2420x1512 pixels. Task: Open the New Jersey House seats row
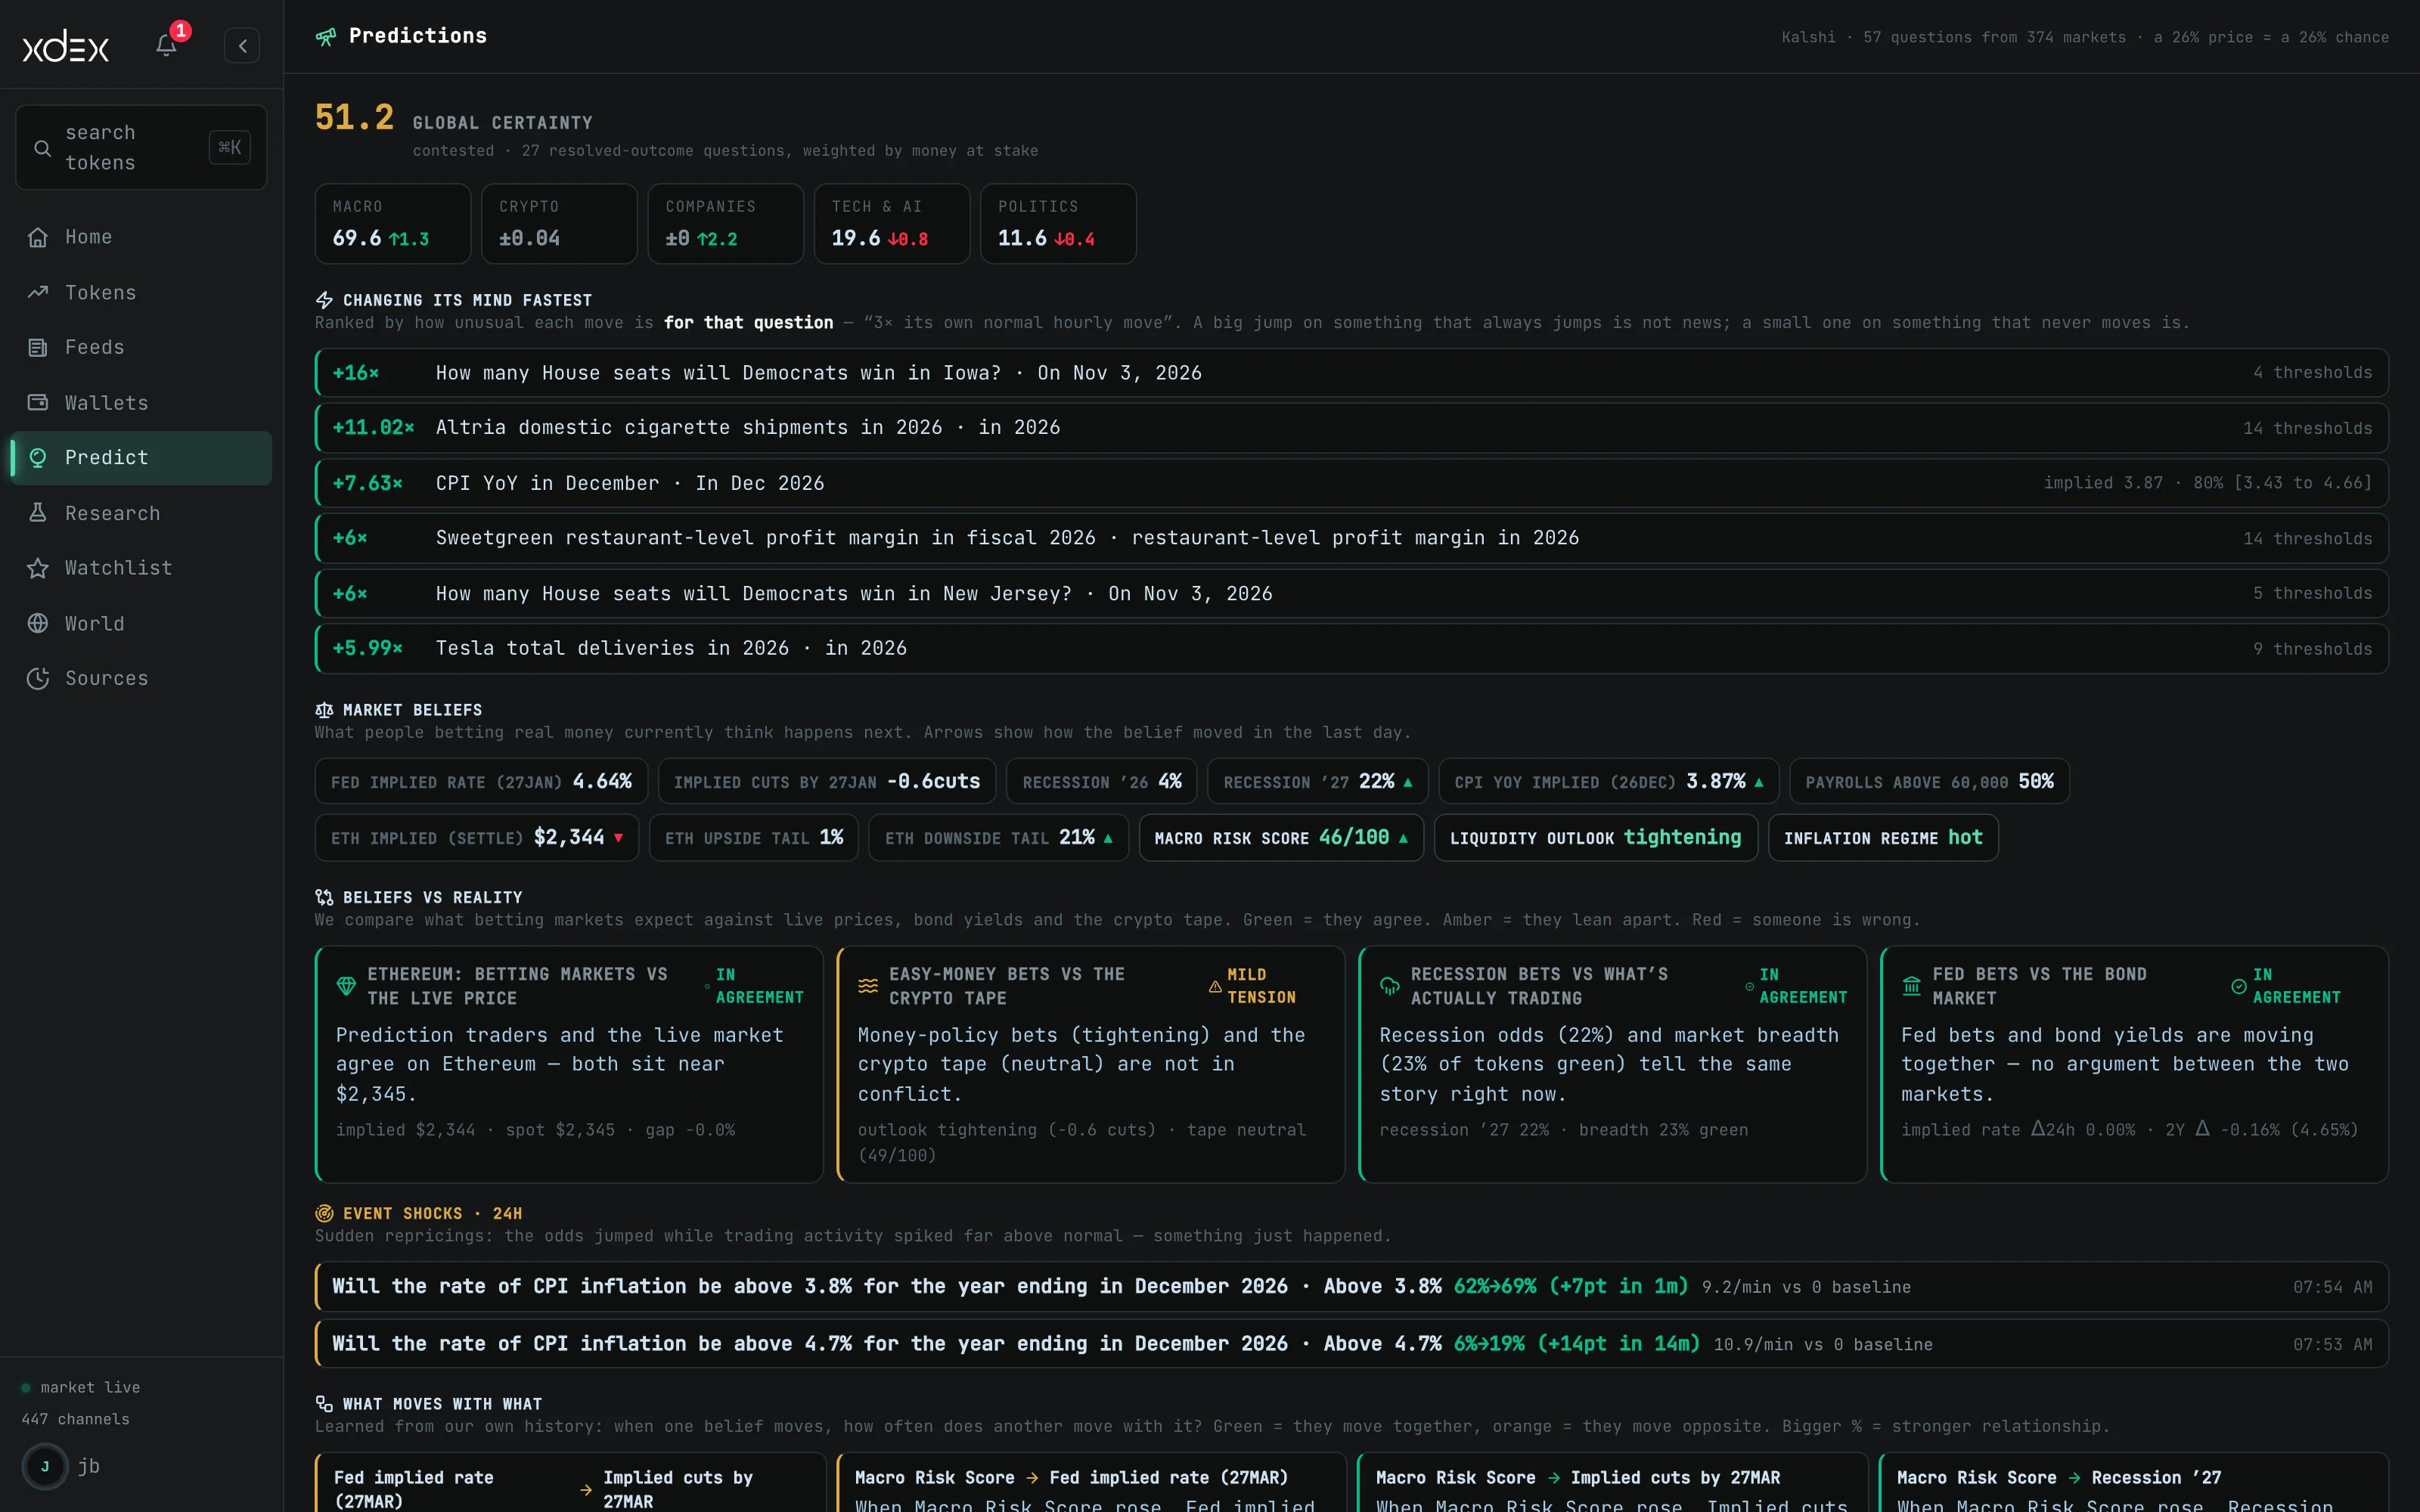click(1351, 593)
